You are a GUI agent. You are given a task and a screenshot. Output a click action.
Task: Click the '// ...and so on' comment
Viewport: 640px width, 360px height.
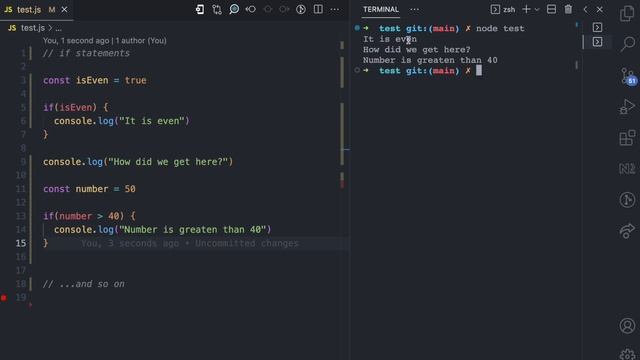(84, 284)
